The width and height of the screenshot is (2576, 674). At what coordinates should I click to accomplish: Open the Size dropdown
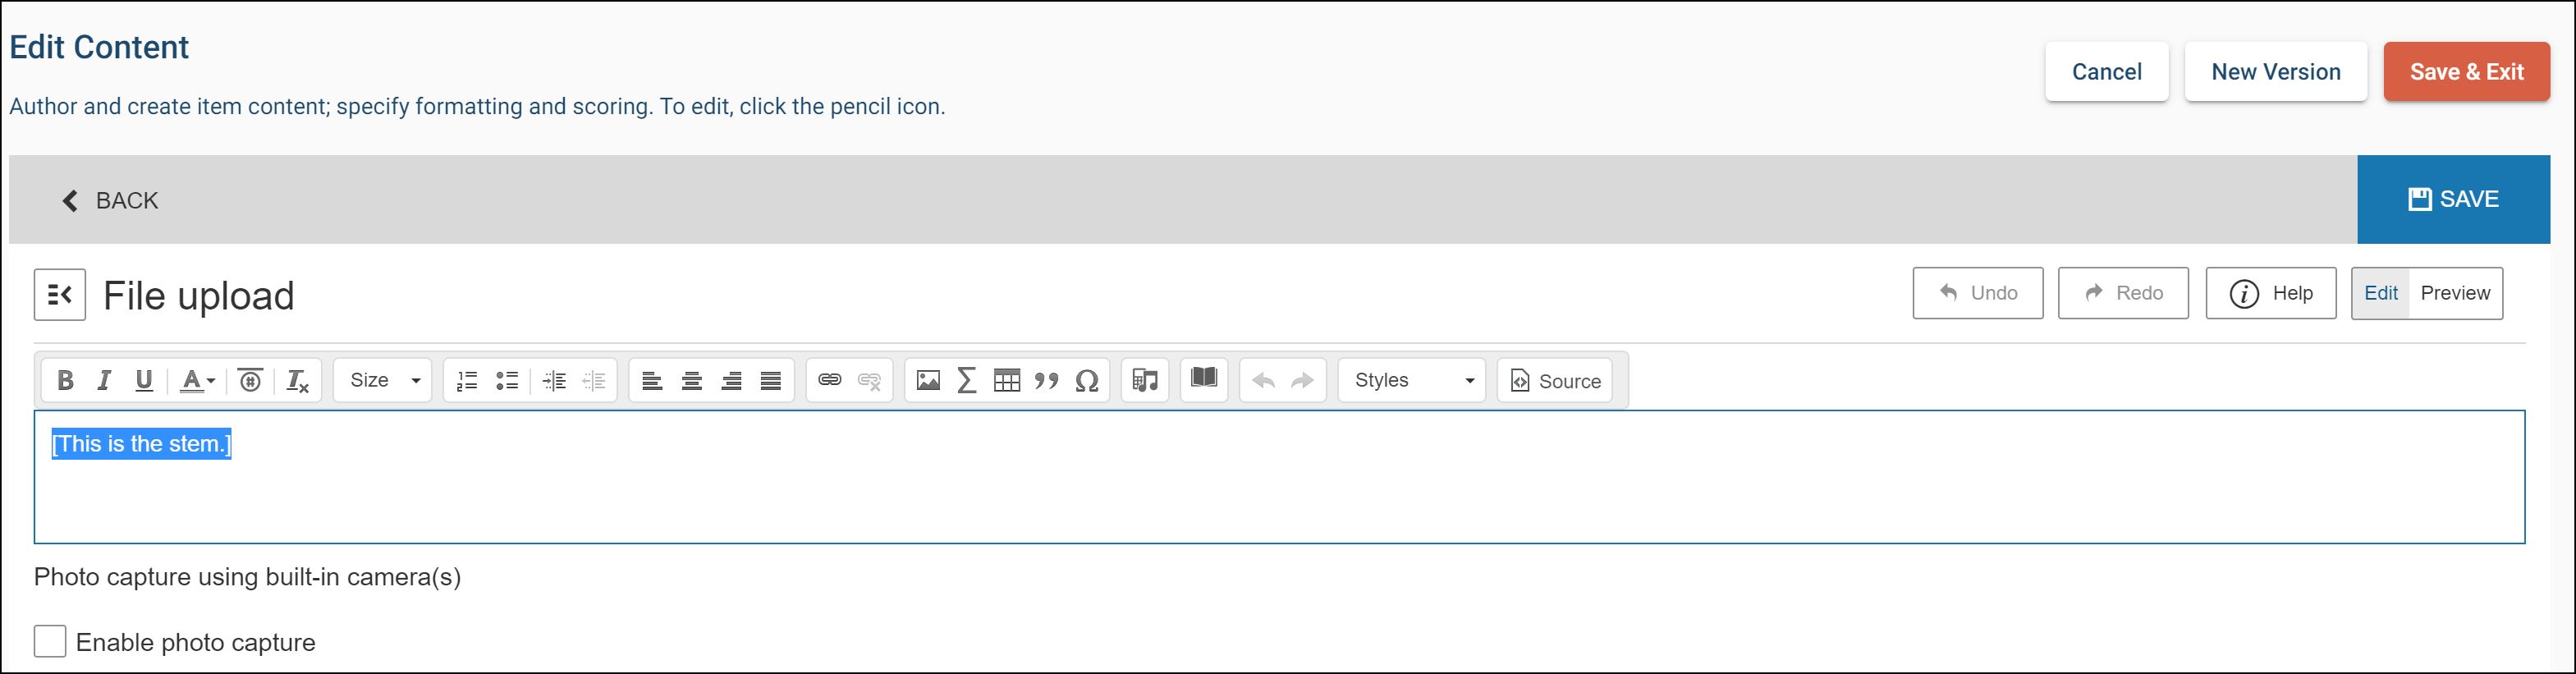click(x=384, y=380)
